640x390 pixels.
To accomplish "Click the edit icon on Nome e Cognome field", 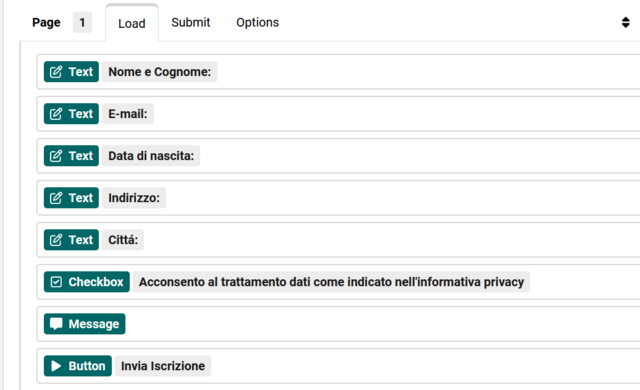I will (56, 72).
